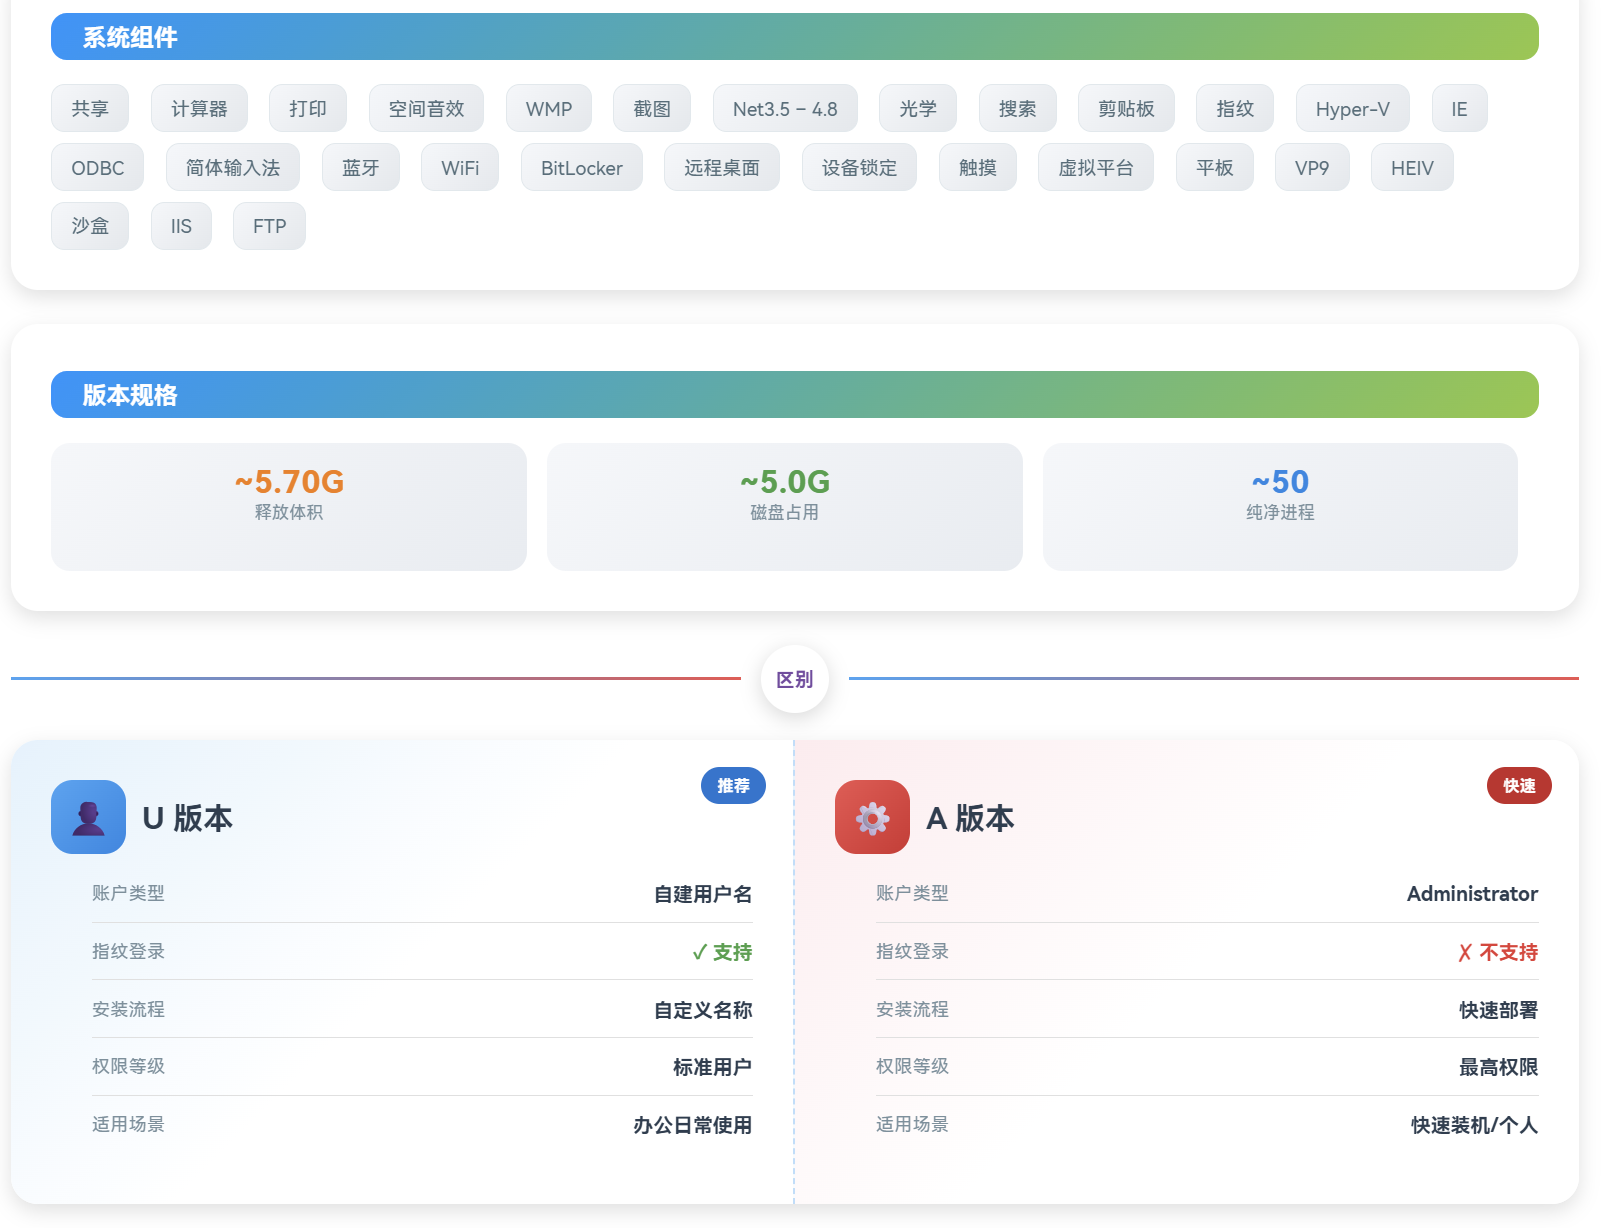Click the 空间音效 tag
Screen dimensions: 1601x1228
pyautogui.click(x=426, y=108)
